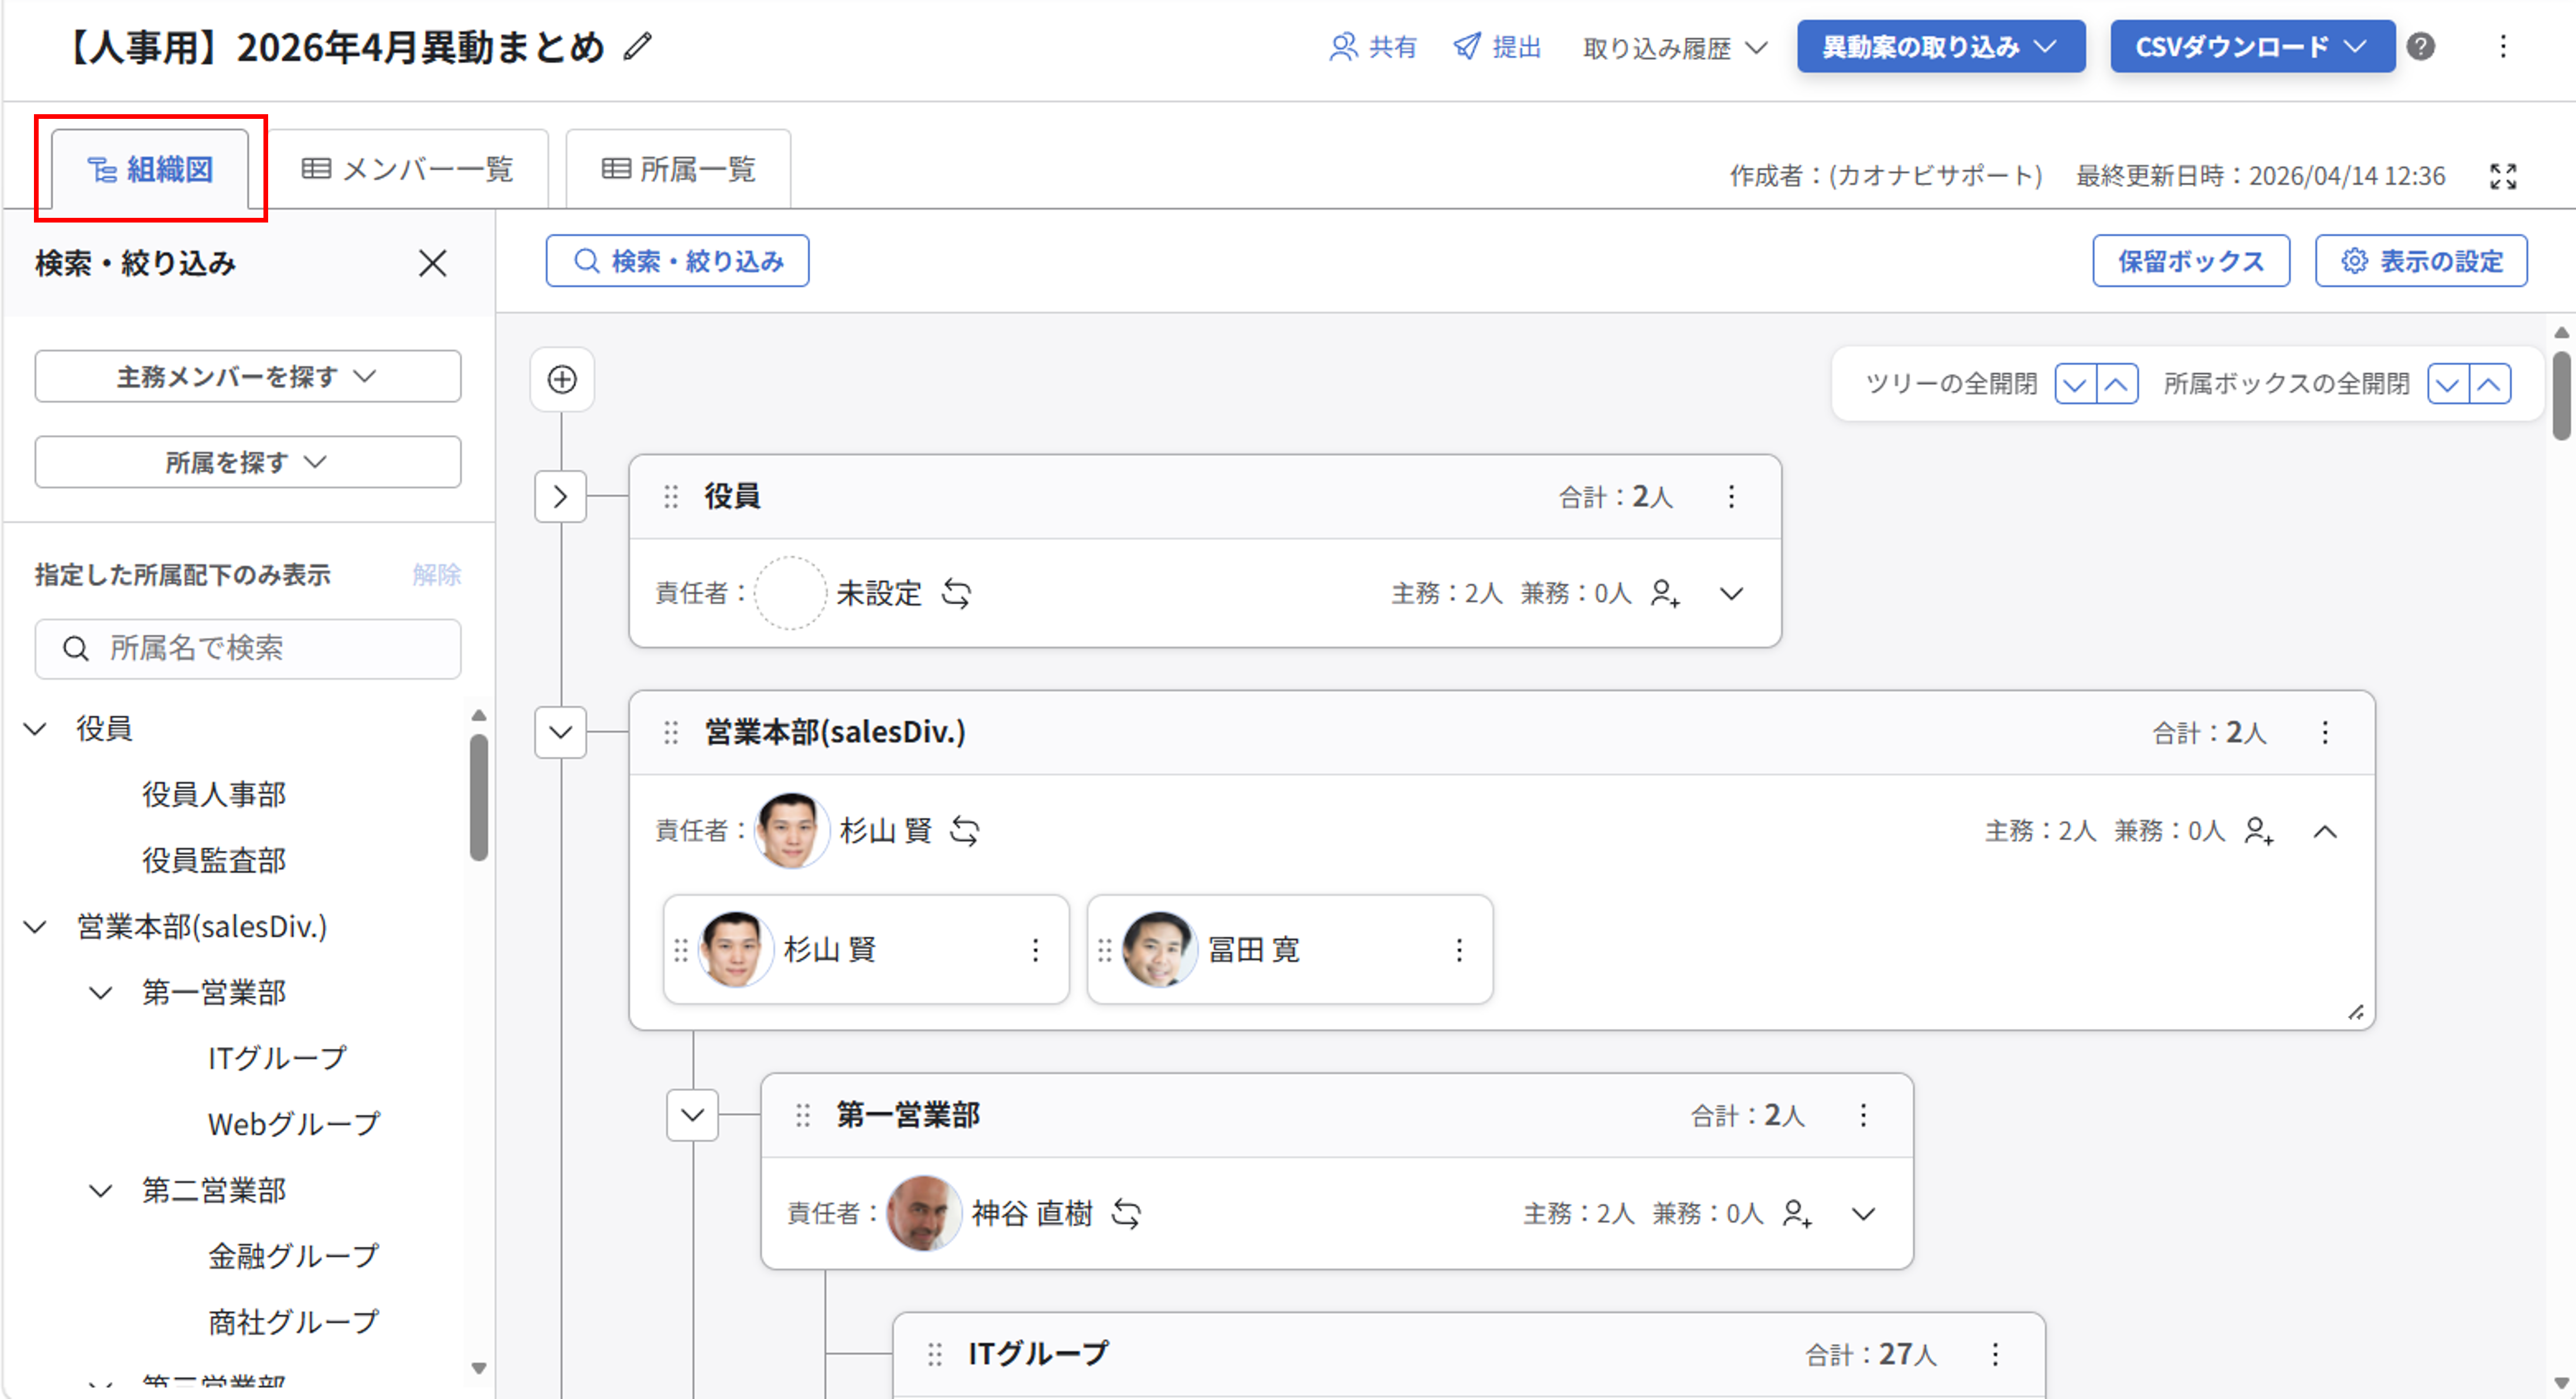
Task: Open the 第一営業部 box three-dot menu
Action: tap(1863, 1115)
